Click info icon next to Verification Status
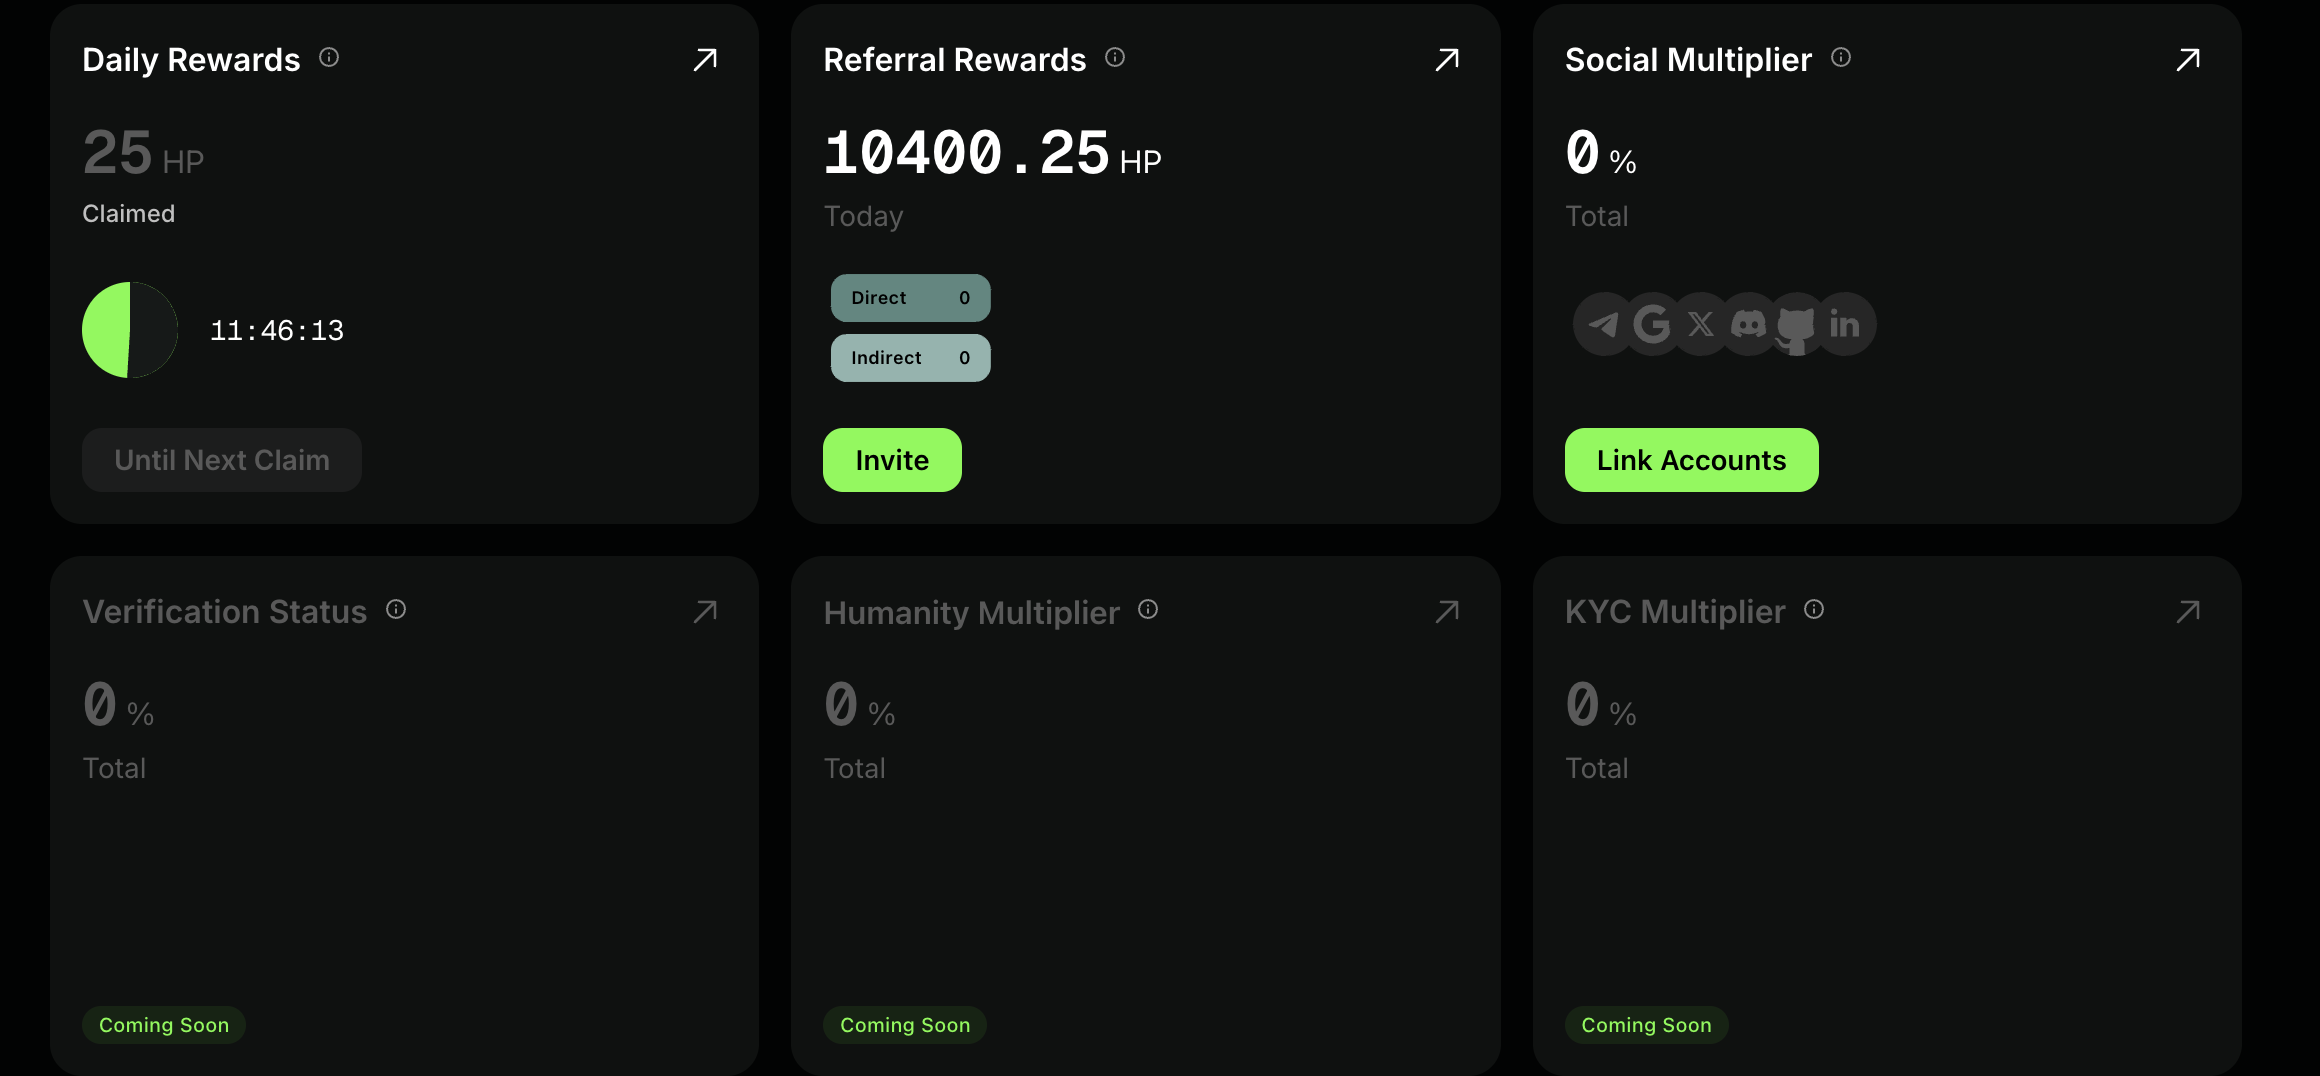Screen dimensions: 2320x1076 (396, 610)
